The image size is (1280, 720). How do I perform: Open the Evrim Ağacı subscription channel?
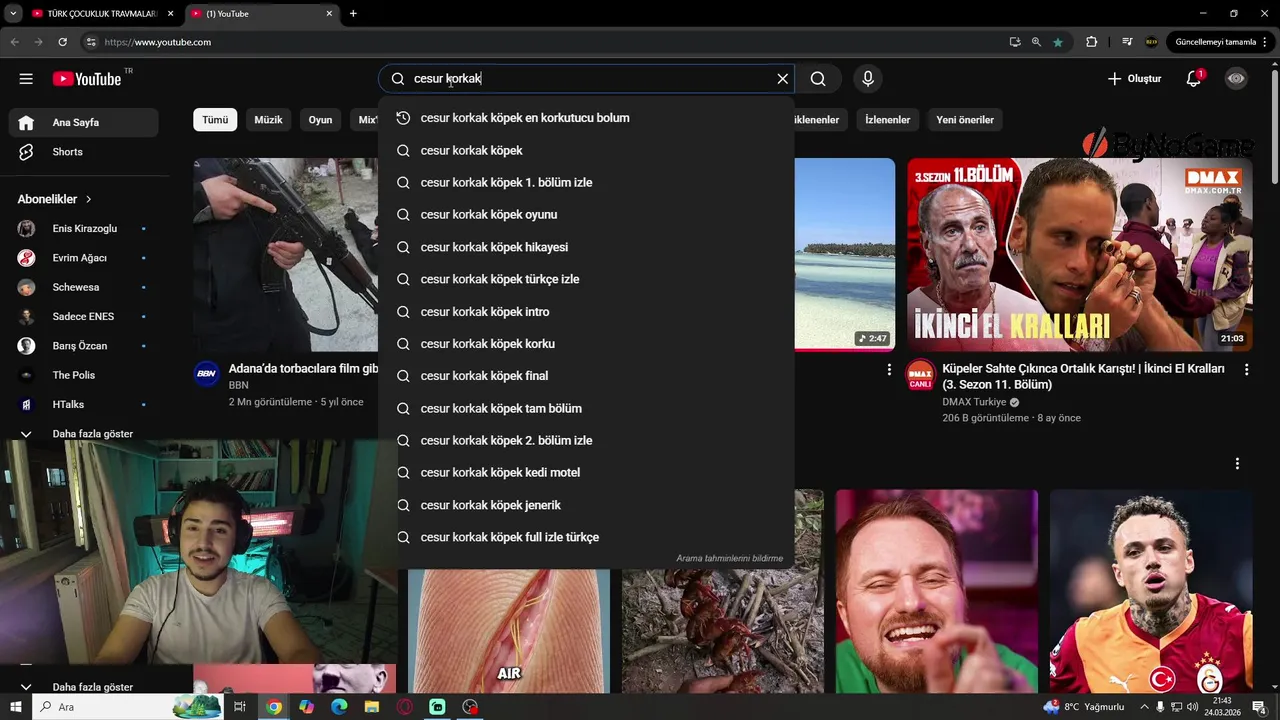[84, 258]
